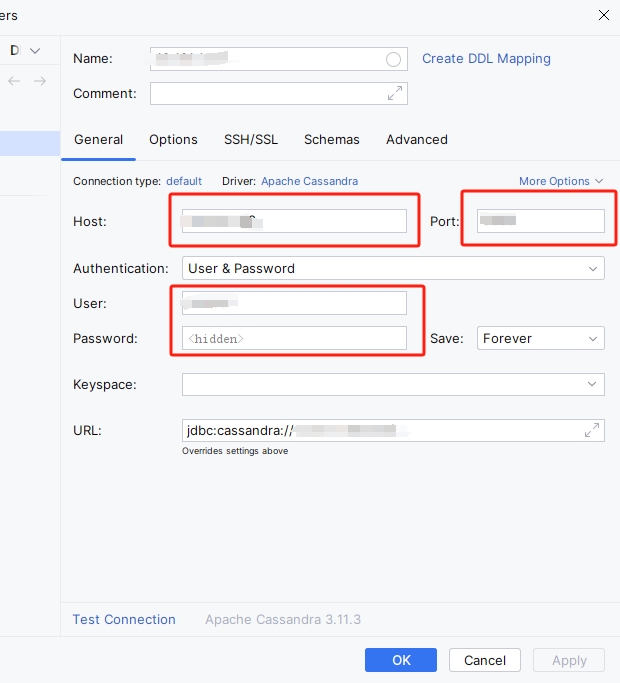Switch to the General tab
The height and width of the screenshot is (683, 620).
point(98,139)
